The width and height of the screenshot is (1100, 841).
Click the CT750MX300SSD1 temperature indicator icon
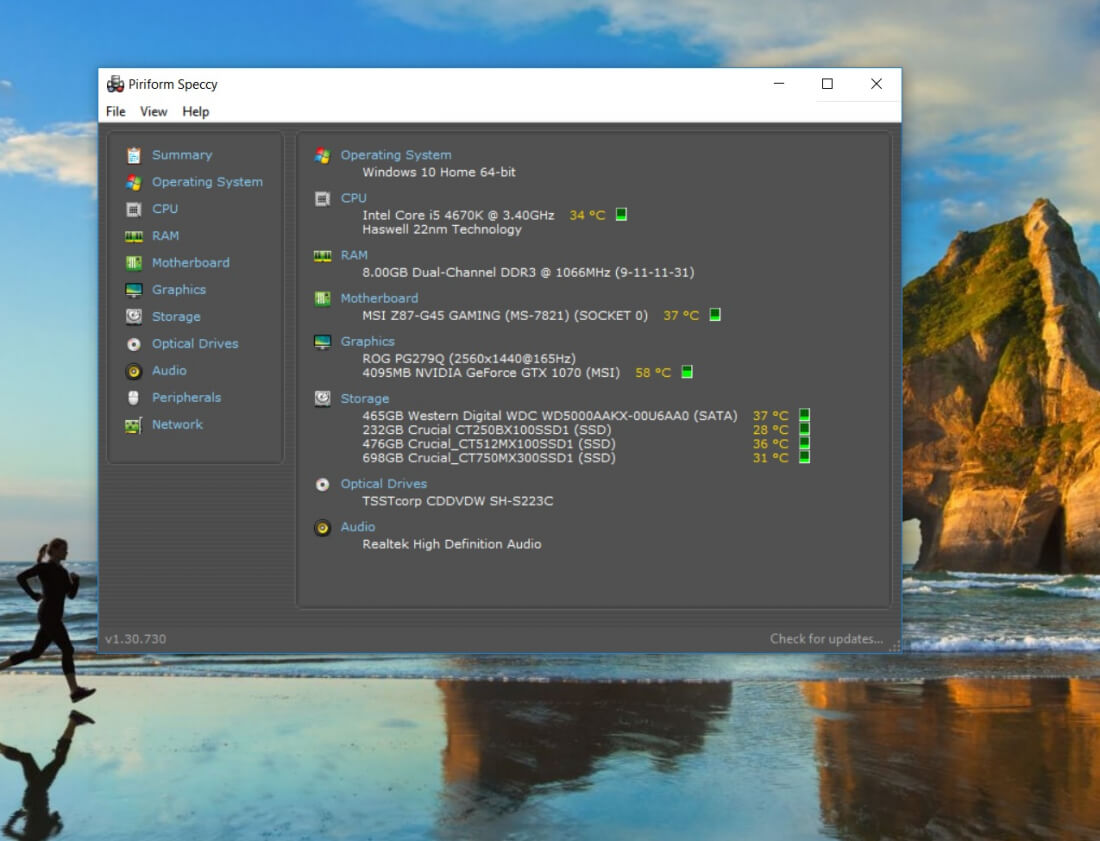(805, 457)
